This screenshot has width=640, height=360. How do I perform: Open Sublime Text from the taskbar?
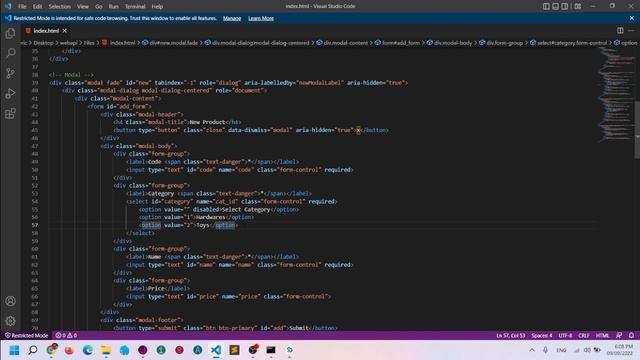(234, 350)
